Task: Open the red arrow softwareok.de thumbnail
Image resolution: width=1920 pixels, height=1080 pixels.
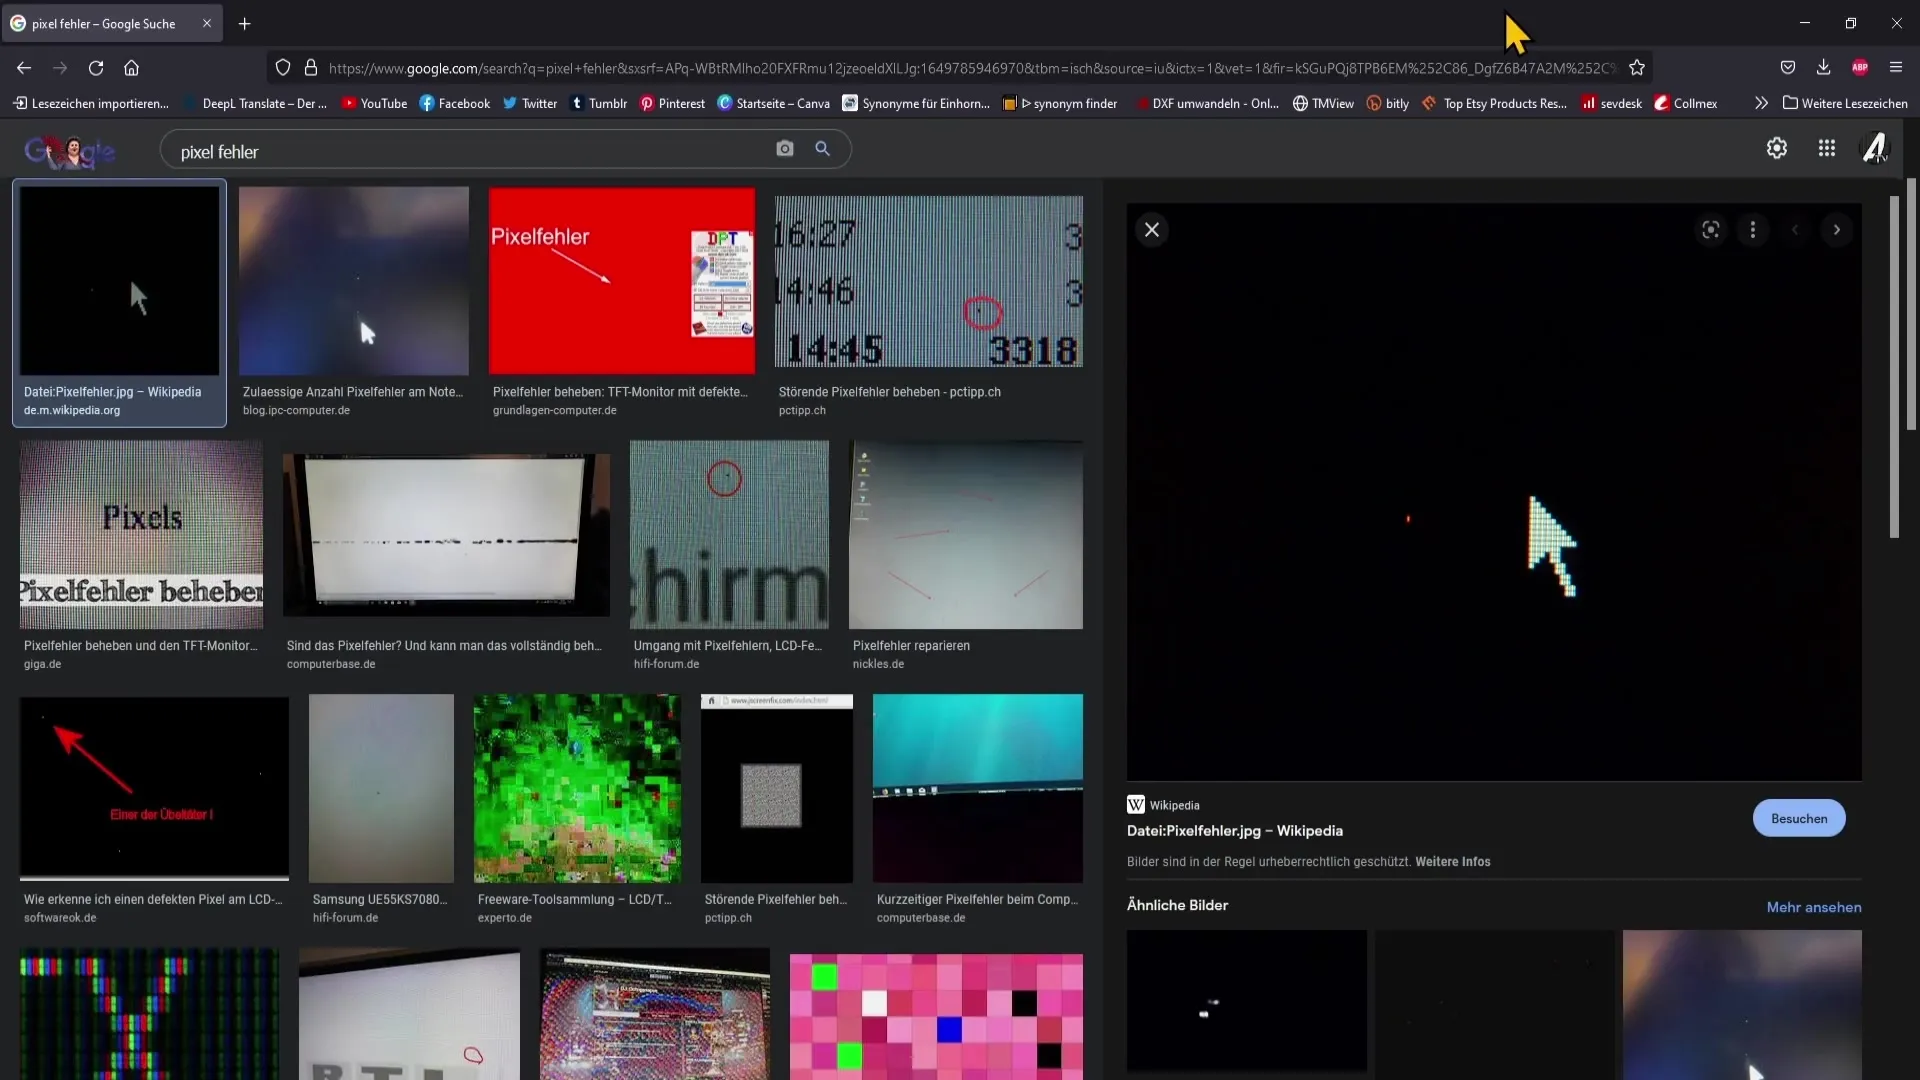Action: [x=154, y=788]
